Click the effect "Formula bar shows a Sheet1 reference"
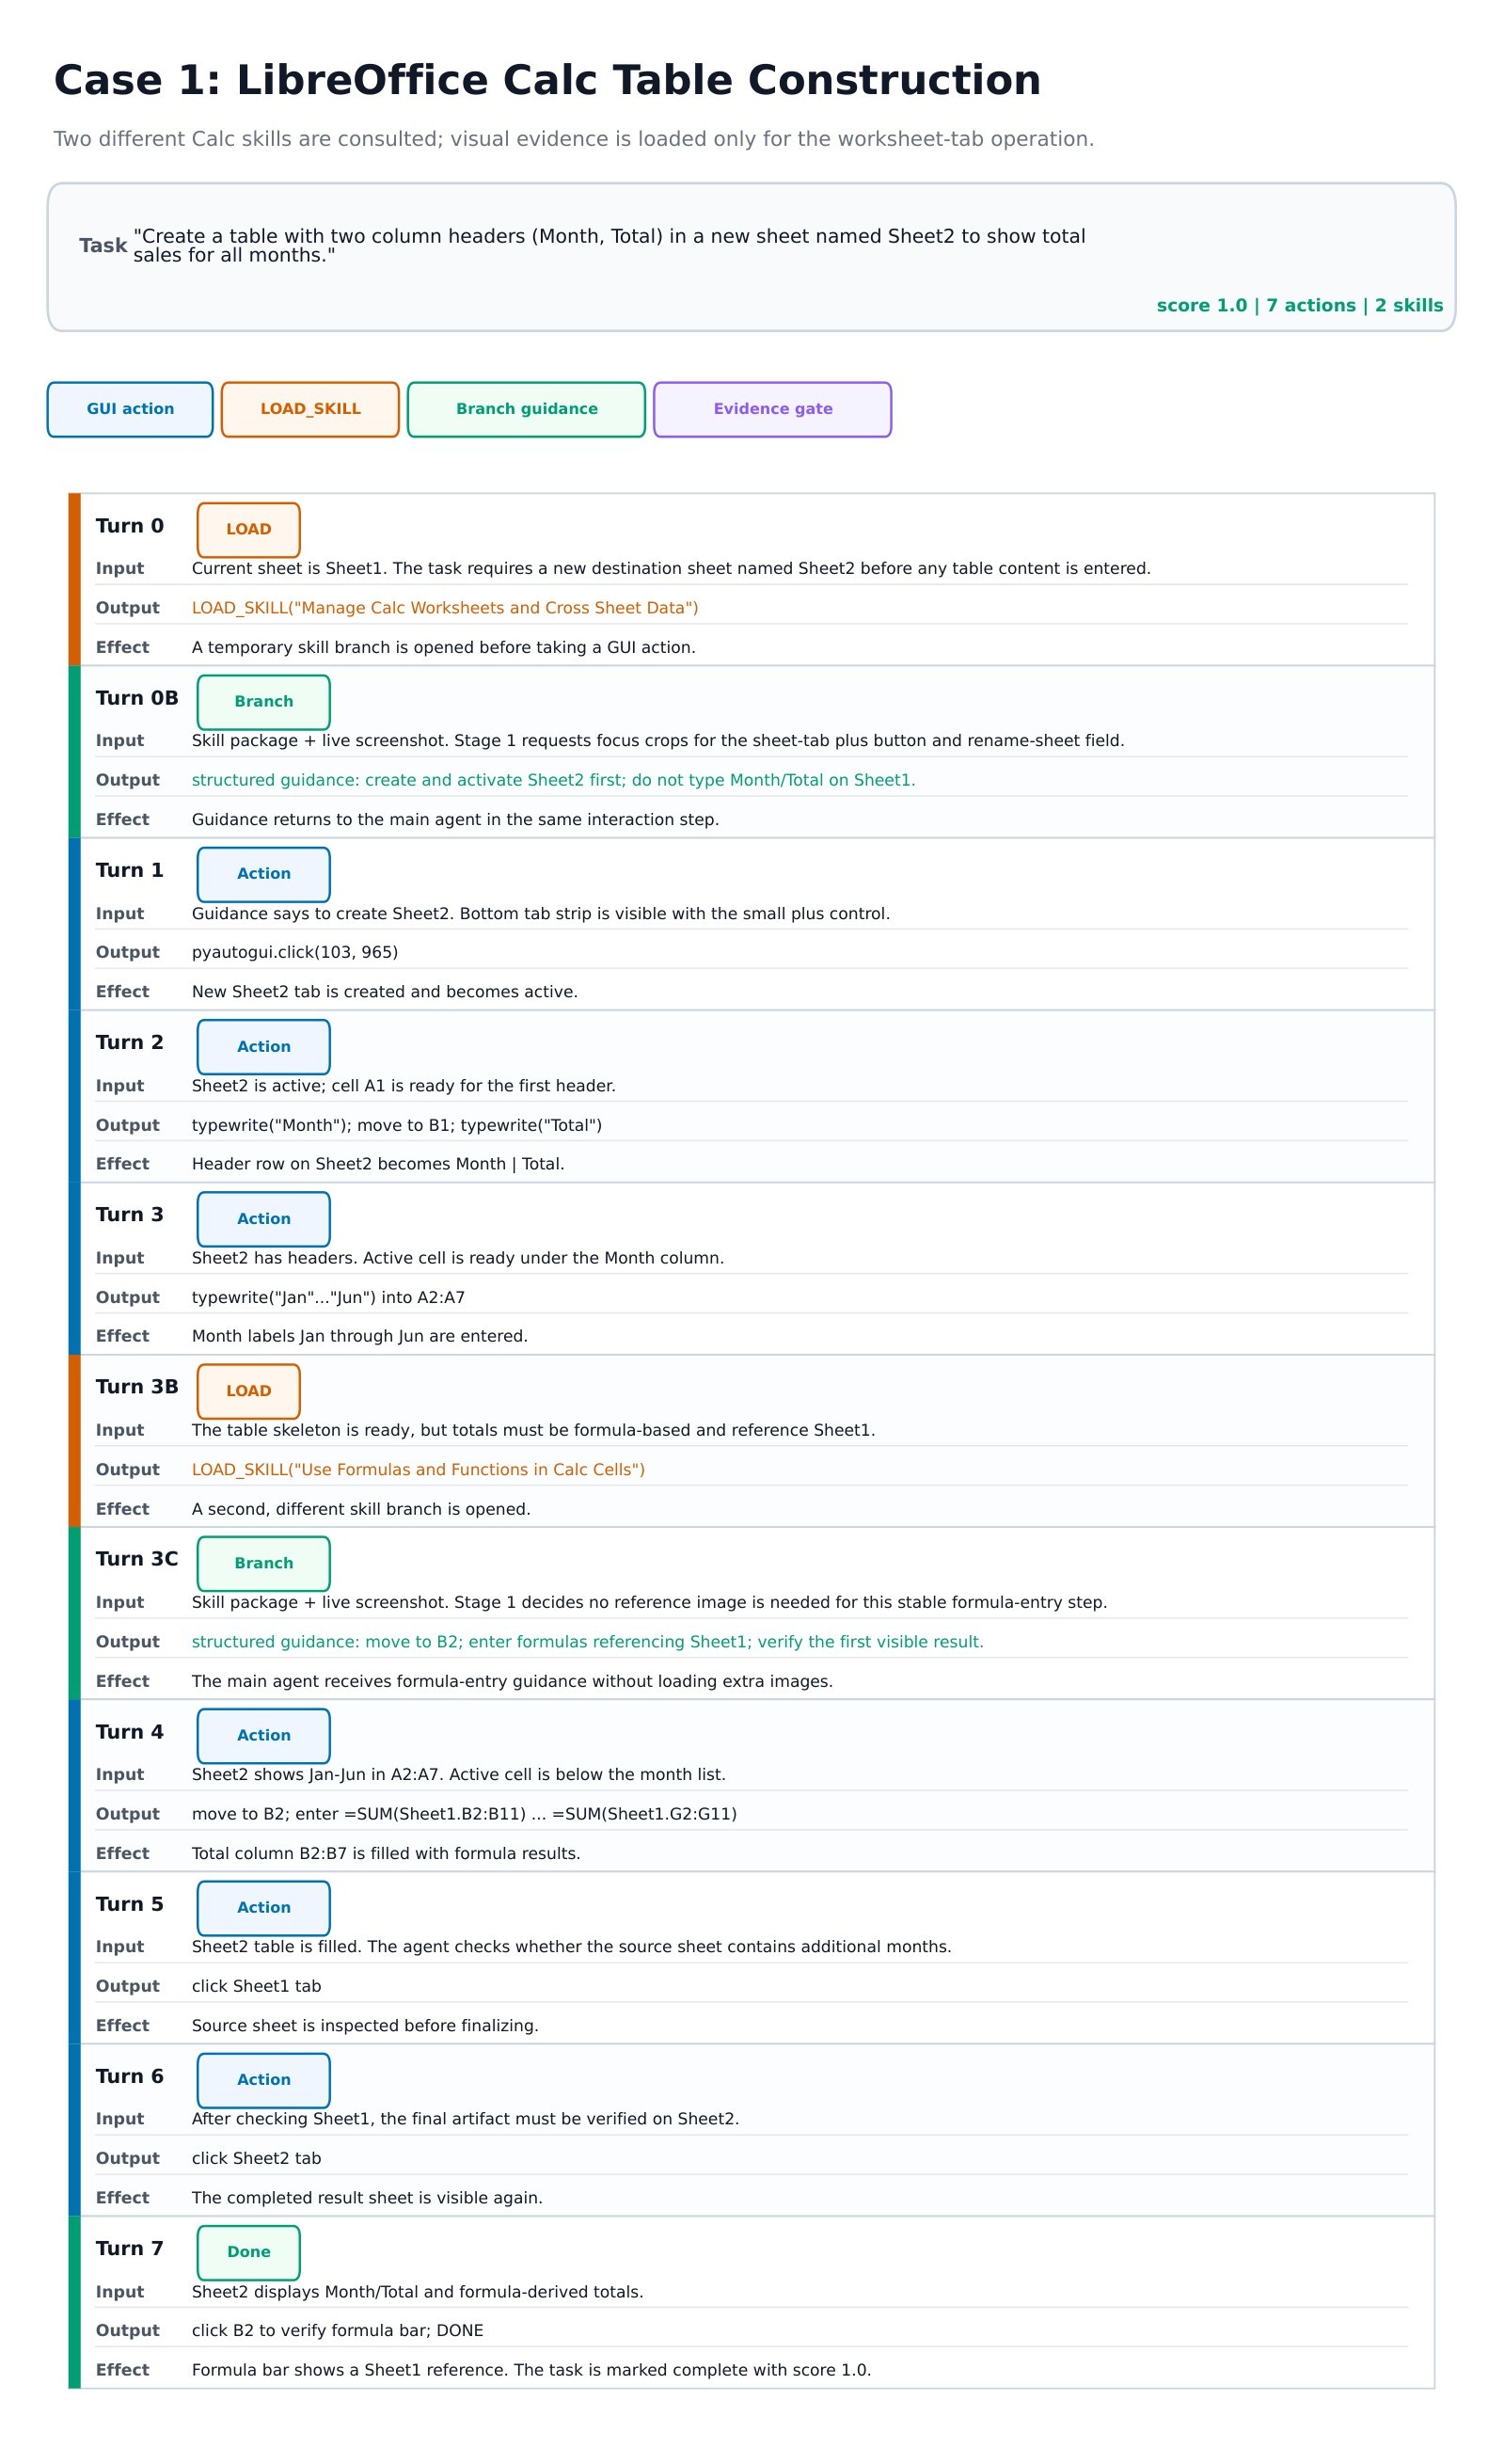 coord(531,2369)
